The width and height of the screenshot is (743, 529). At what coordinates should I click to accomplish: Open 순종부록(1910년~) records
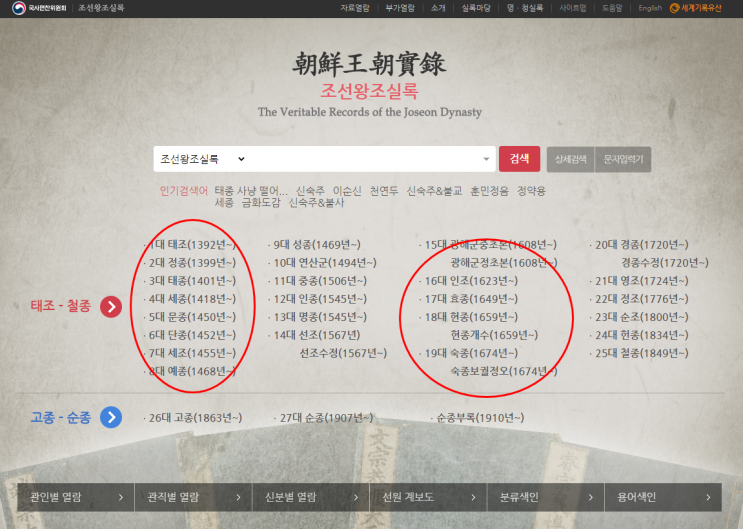[x=478, y=418]
